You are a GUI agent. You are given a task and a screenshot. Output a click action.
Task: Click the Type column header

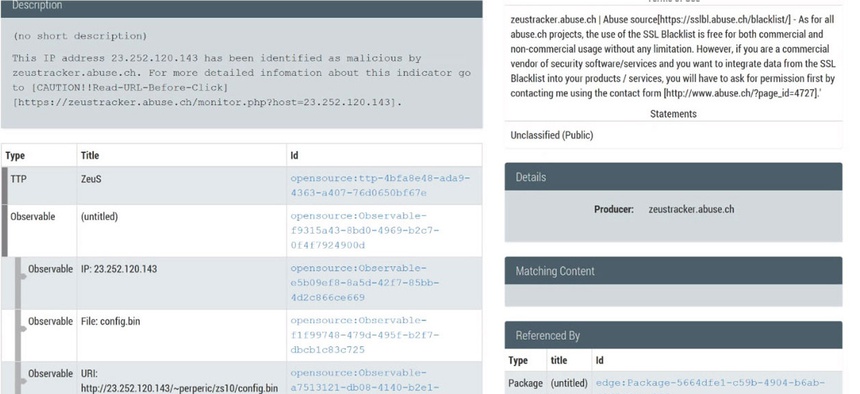[15, 155]
